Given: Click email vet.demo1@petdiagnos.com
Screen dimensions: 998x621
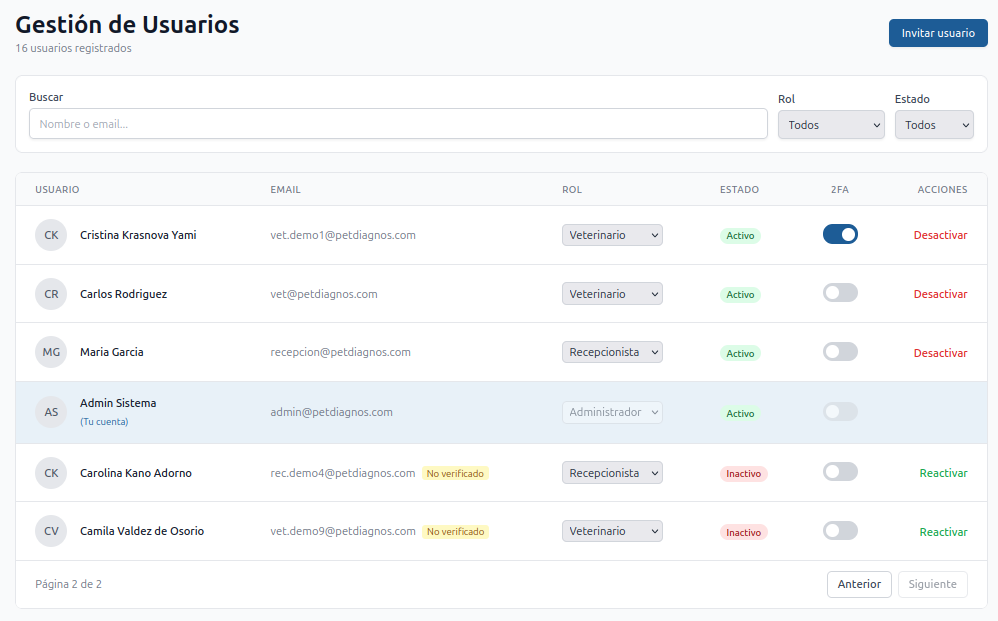Looking at the screenshot, I should pos(343,235).
